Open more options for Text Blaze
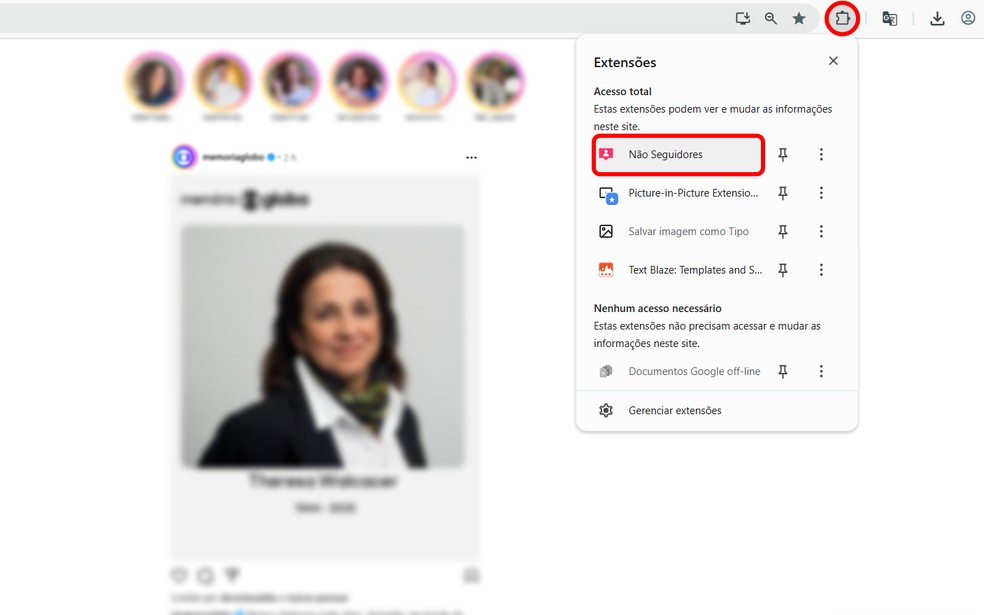 pos(821,270)
